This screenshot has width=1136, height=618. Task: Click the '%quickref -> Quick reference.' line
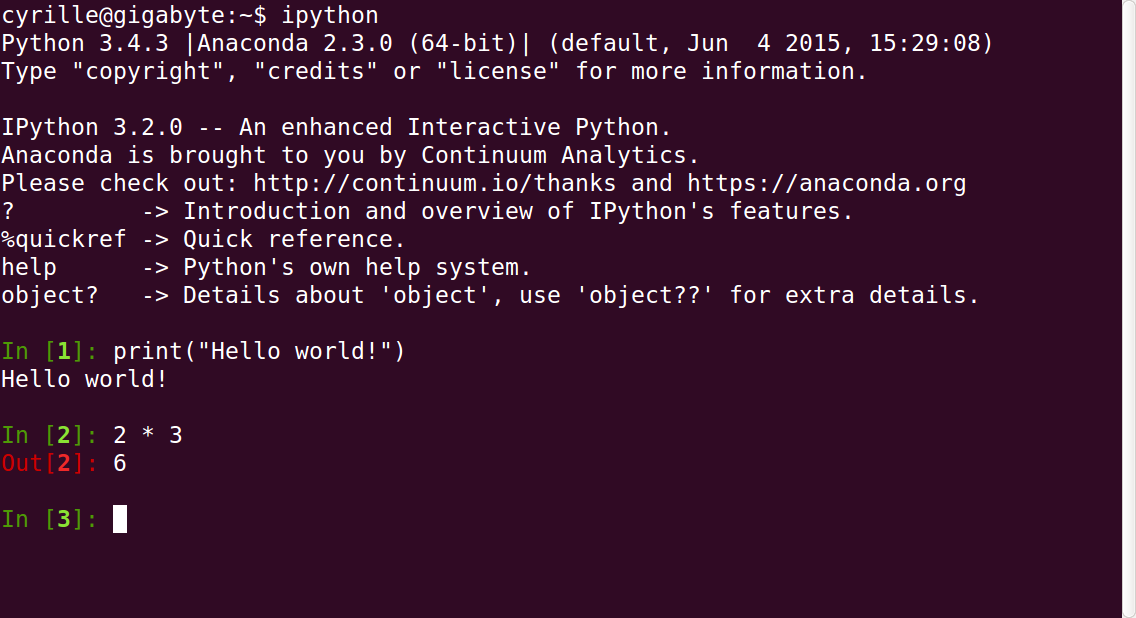(203, 240)
